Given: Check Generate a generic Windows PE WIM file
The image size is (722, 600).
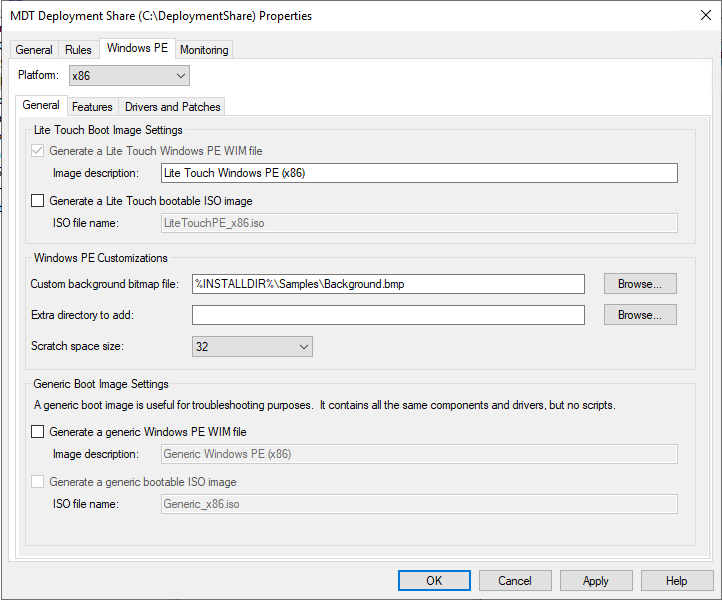Looking at the screenshot, I should [38, 432].
